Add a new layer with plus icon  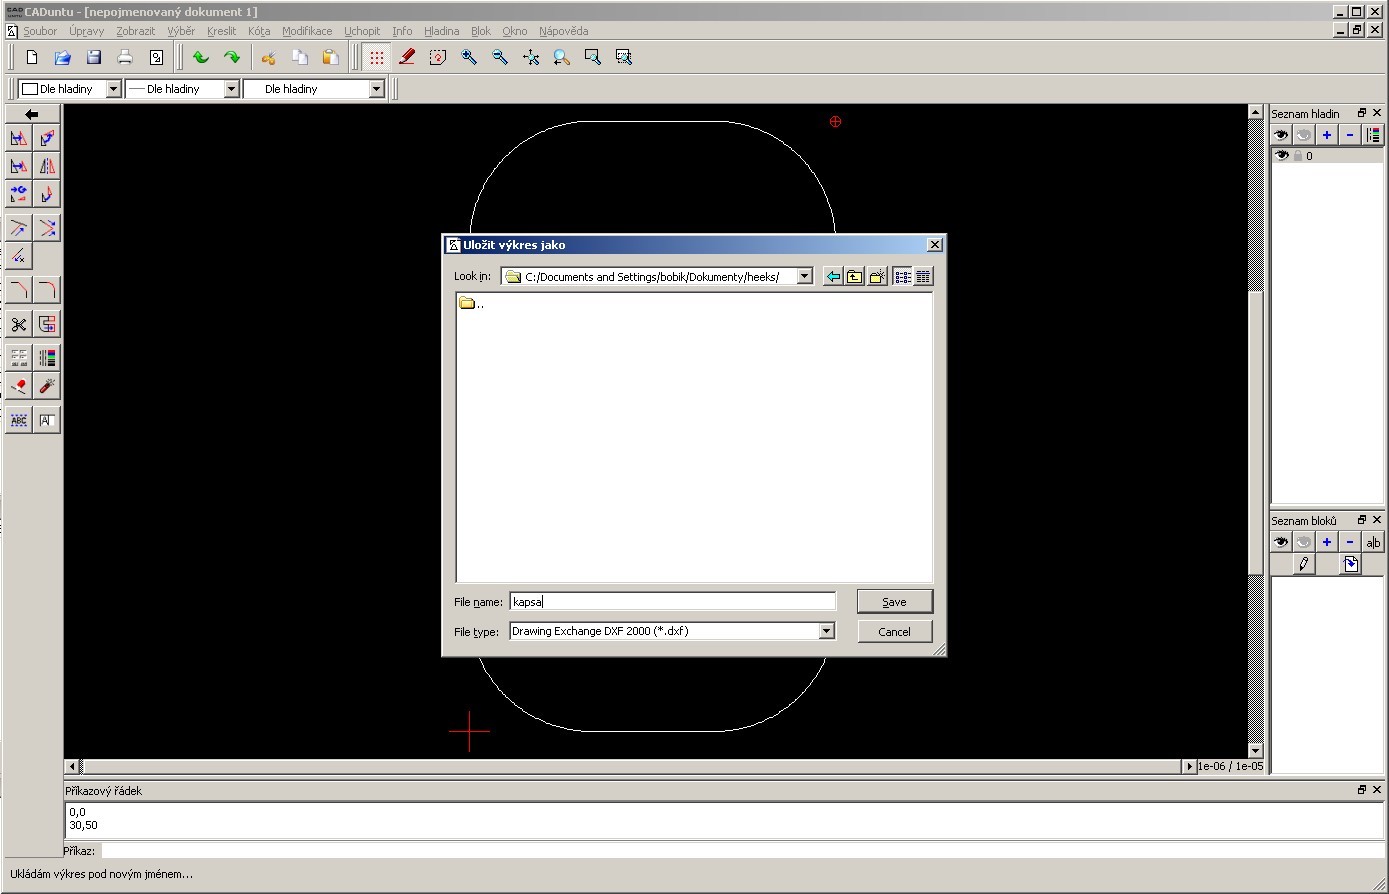[1327, 135]
